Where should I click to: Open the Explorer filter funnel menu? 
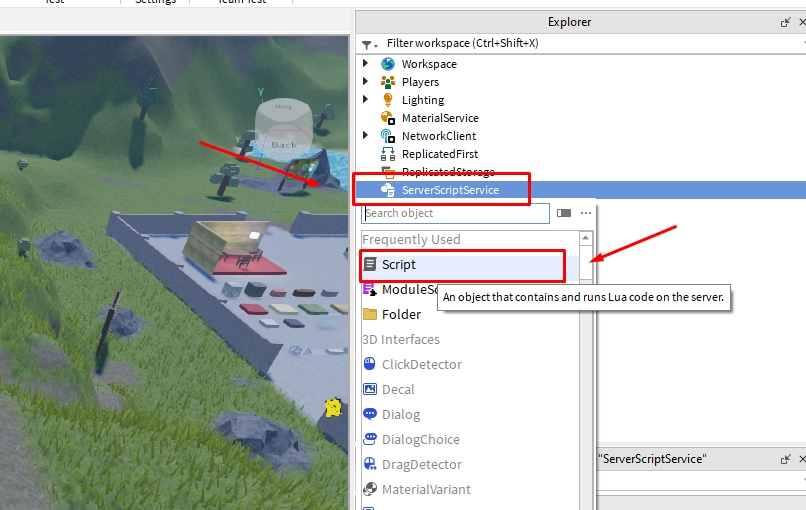coord(369,44)
